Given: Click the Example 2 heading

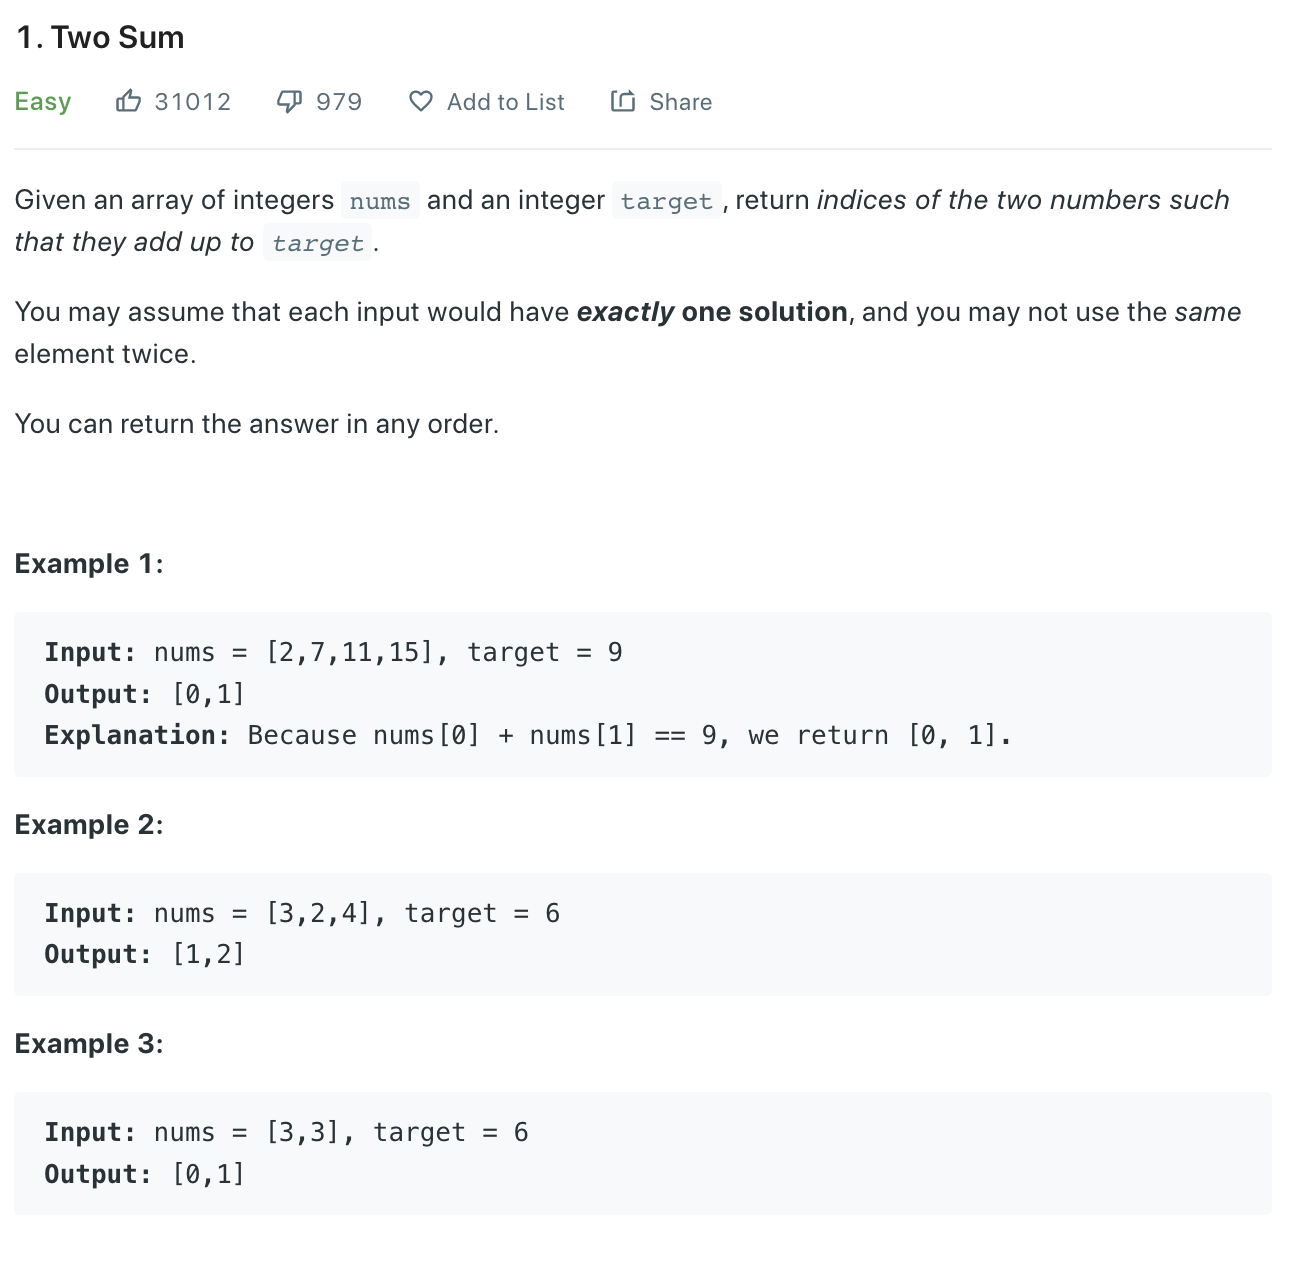Looking at the screenshot, I should pos(89,825).
